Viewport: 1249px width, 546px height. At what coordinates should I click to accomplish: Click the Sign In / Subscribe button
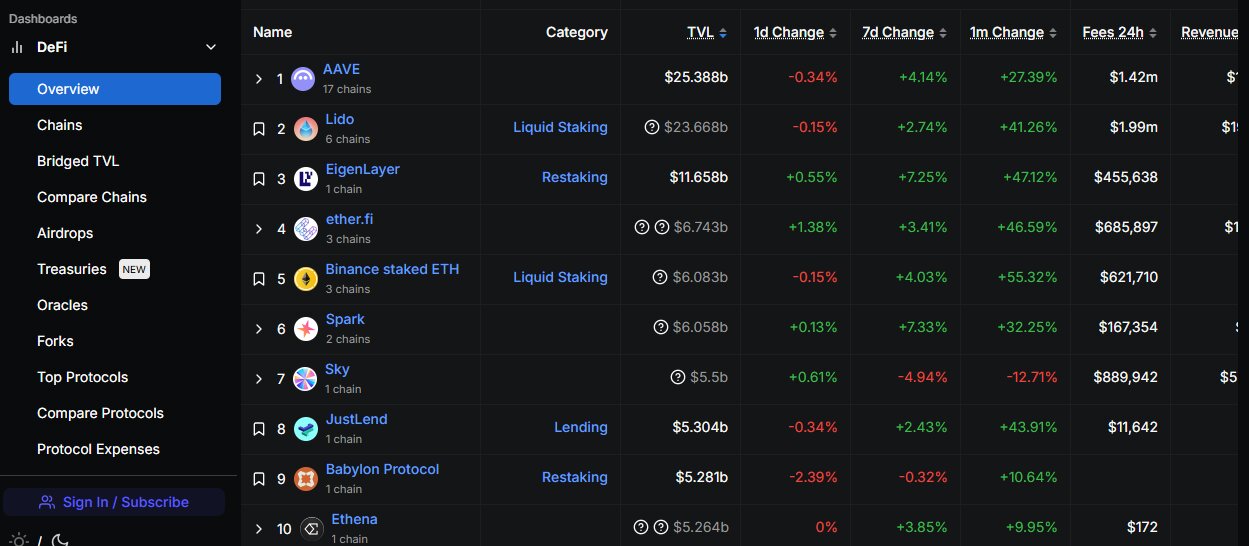[114, 502]
